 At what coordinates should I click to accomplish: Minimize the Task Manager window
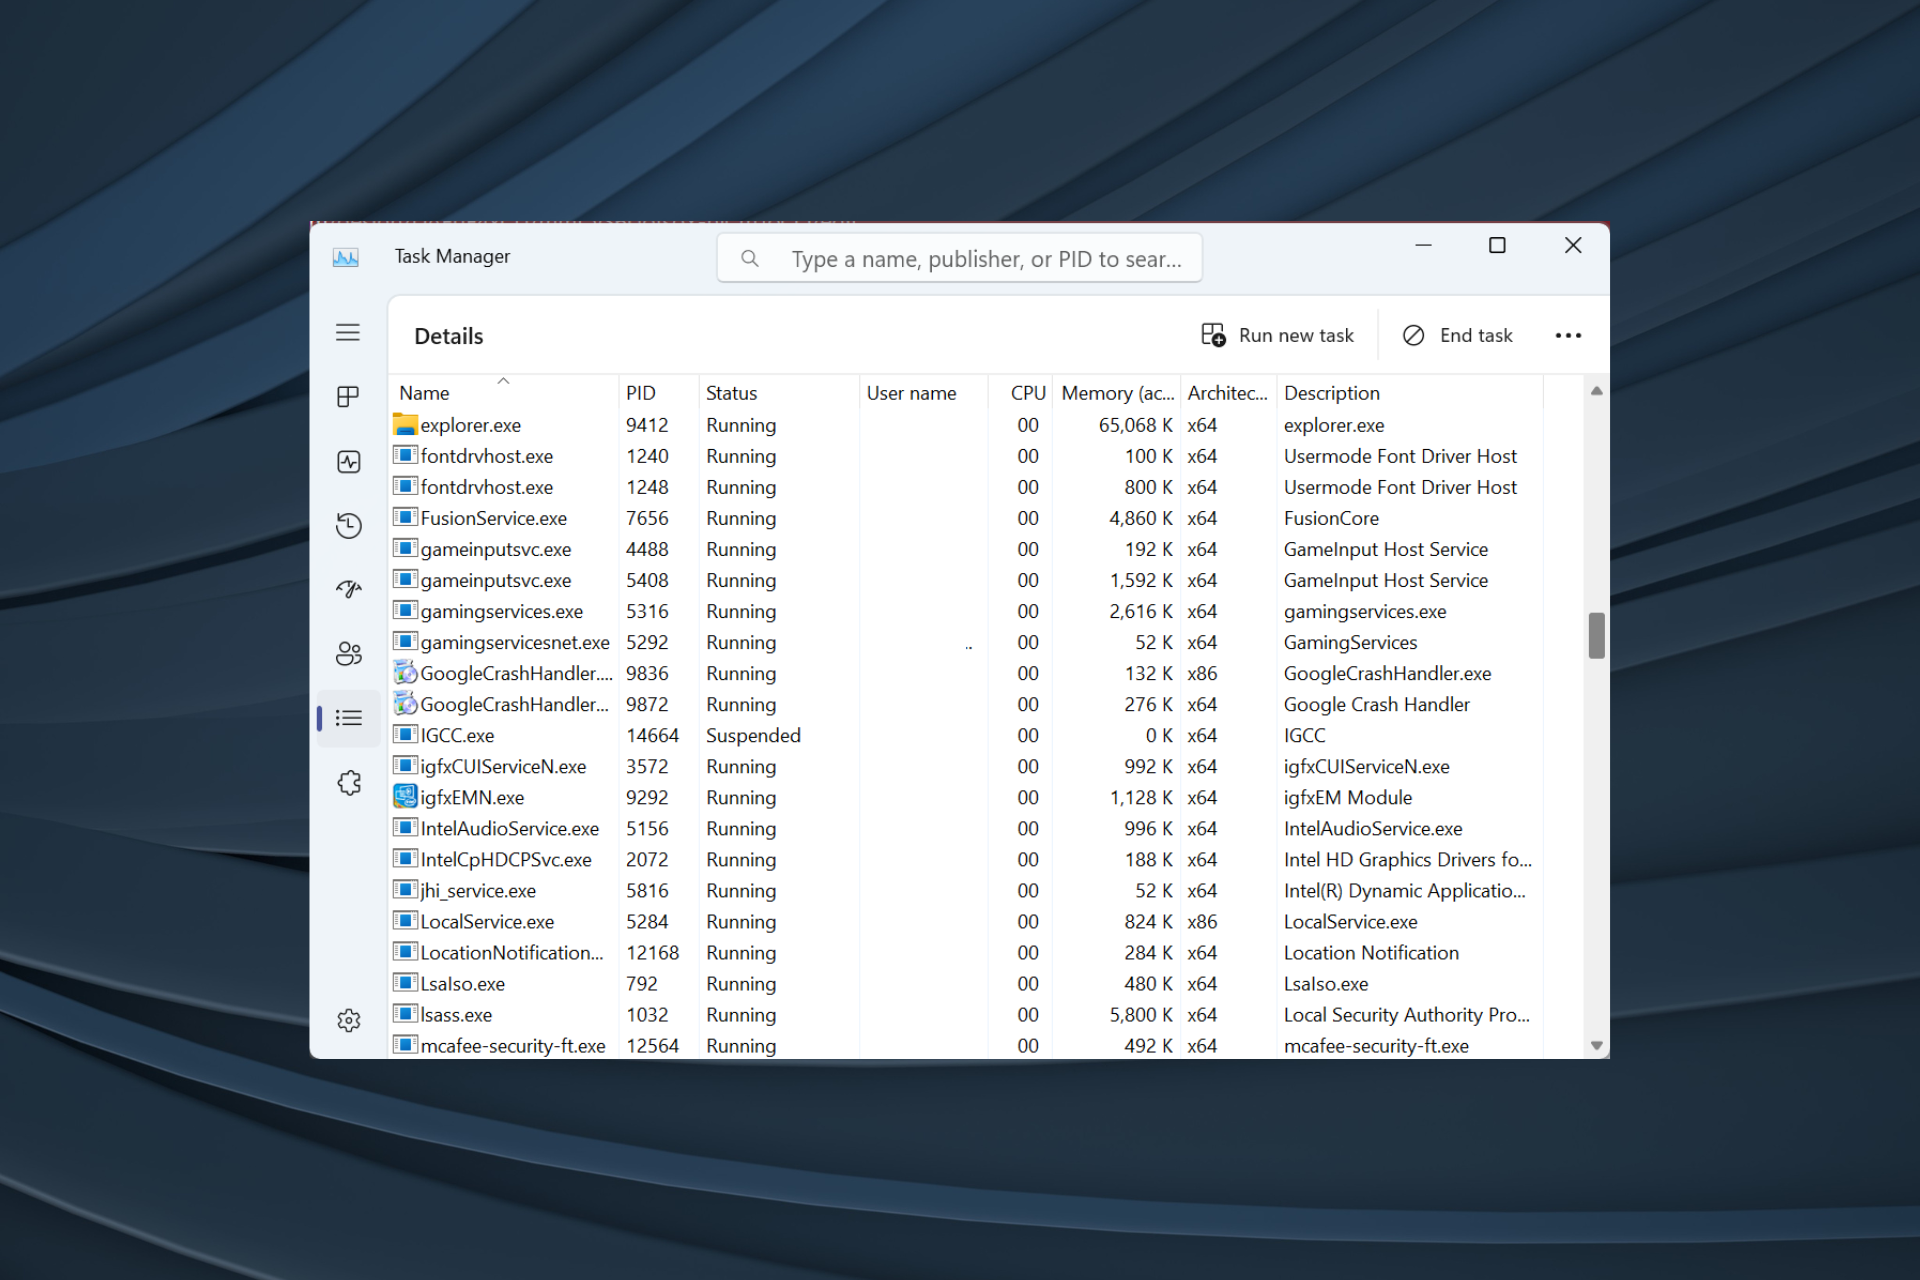click(x=1423, y=245)
